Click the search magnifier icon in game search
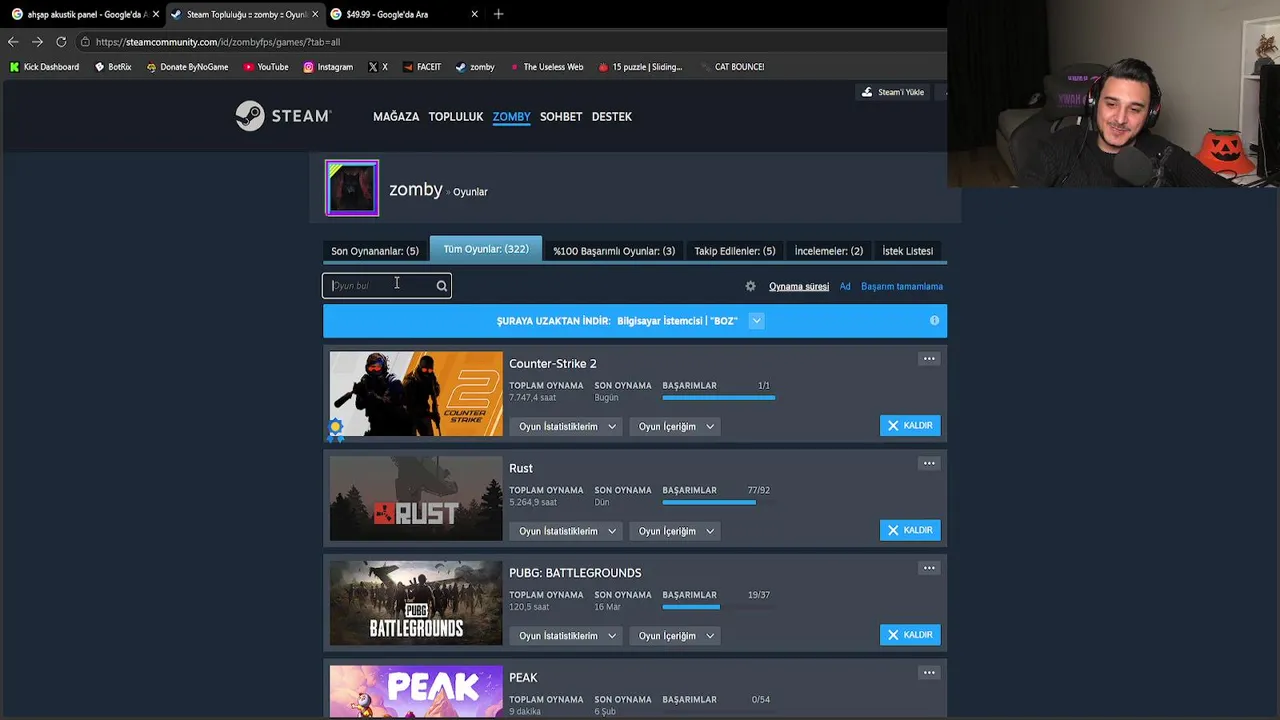The width and height of the screenshot is (1280, 720). point(441,286)
